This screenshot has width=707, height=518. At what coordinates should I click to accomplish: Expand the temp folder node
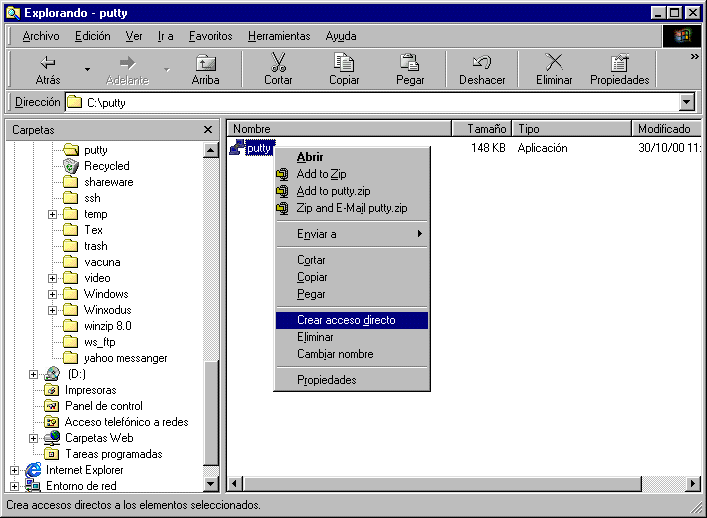(x=52, y=214)
